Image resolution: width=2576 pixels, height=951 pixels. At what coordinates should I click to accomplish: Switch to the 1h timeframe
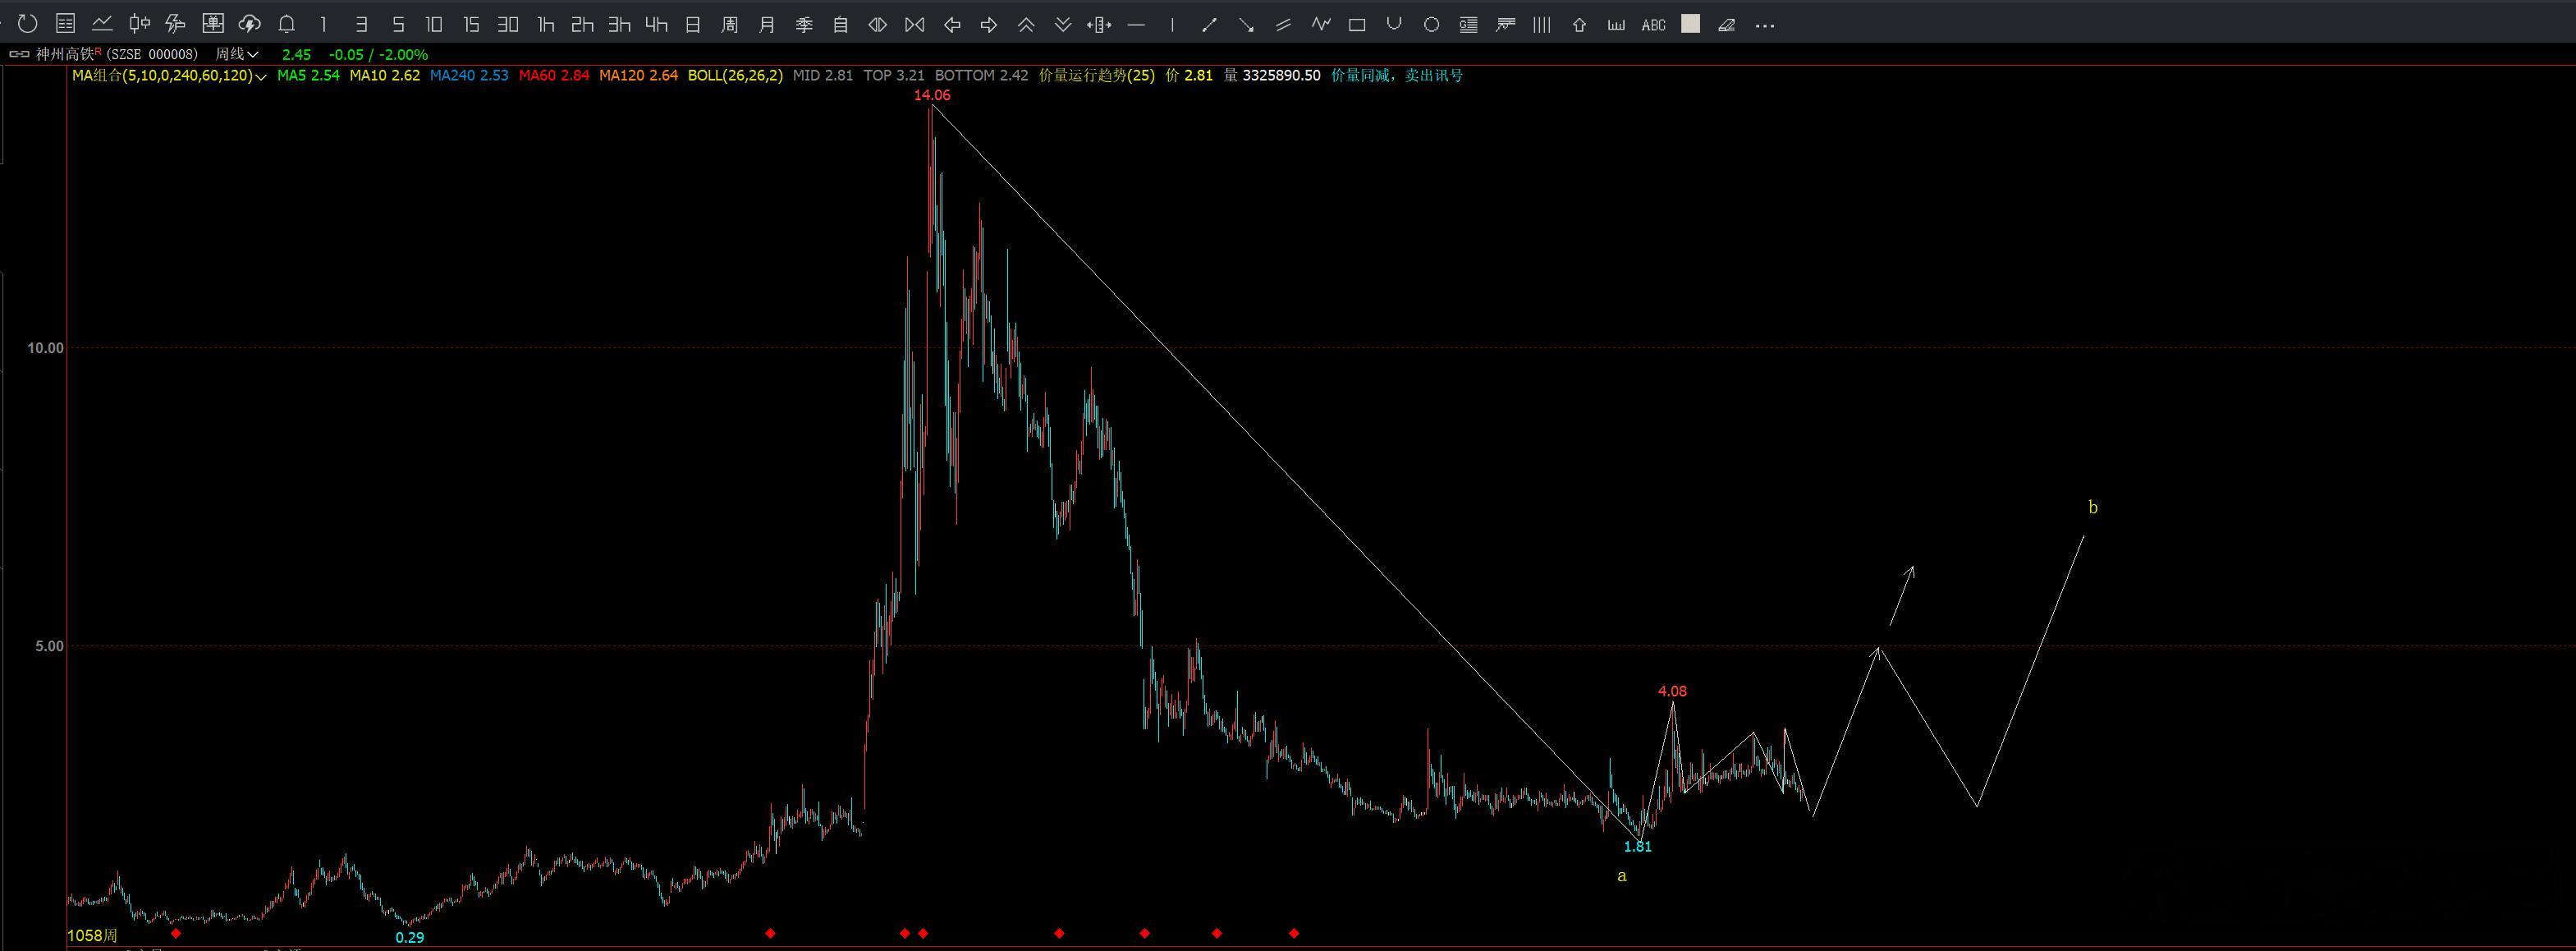[546, 25]
